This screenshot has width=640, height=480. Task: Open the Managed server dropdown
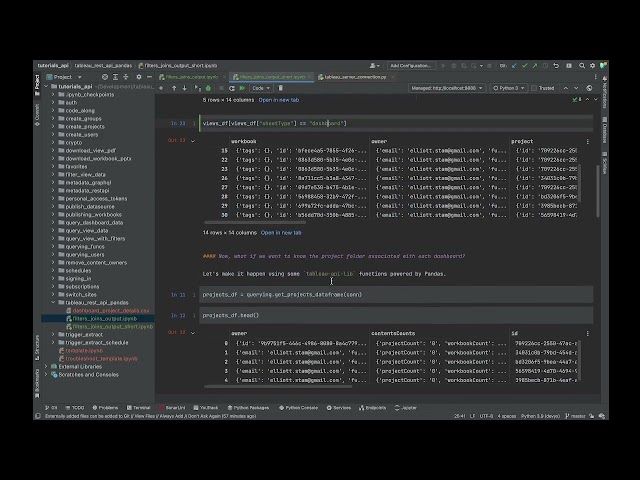[x=447, y=88]
